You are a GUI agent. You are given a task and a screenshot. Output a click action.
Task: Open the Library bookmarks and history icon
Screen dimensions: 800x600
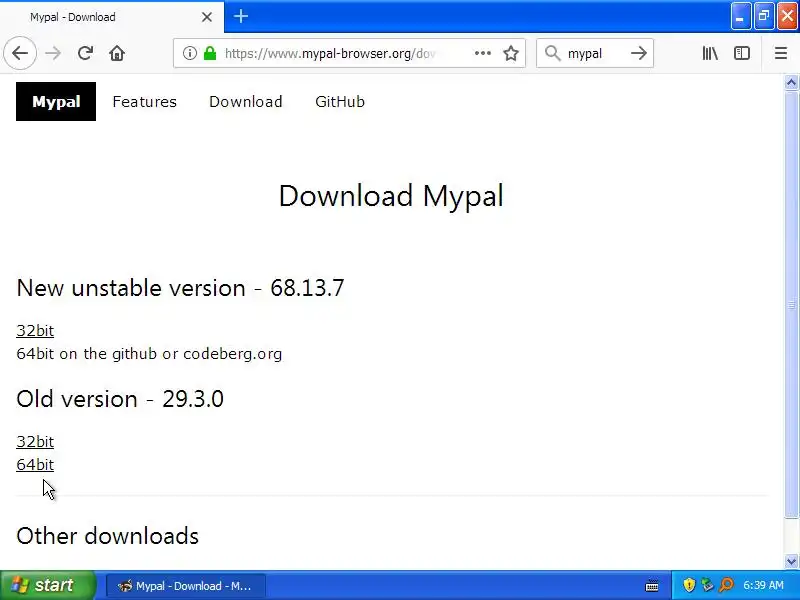click(x=710, y=53)
